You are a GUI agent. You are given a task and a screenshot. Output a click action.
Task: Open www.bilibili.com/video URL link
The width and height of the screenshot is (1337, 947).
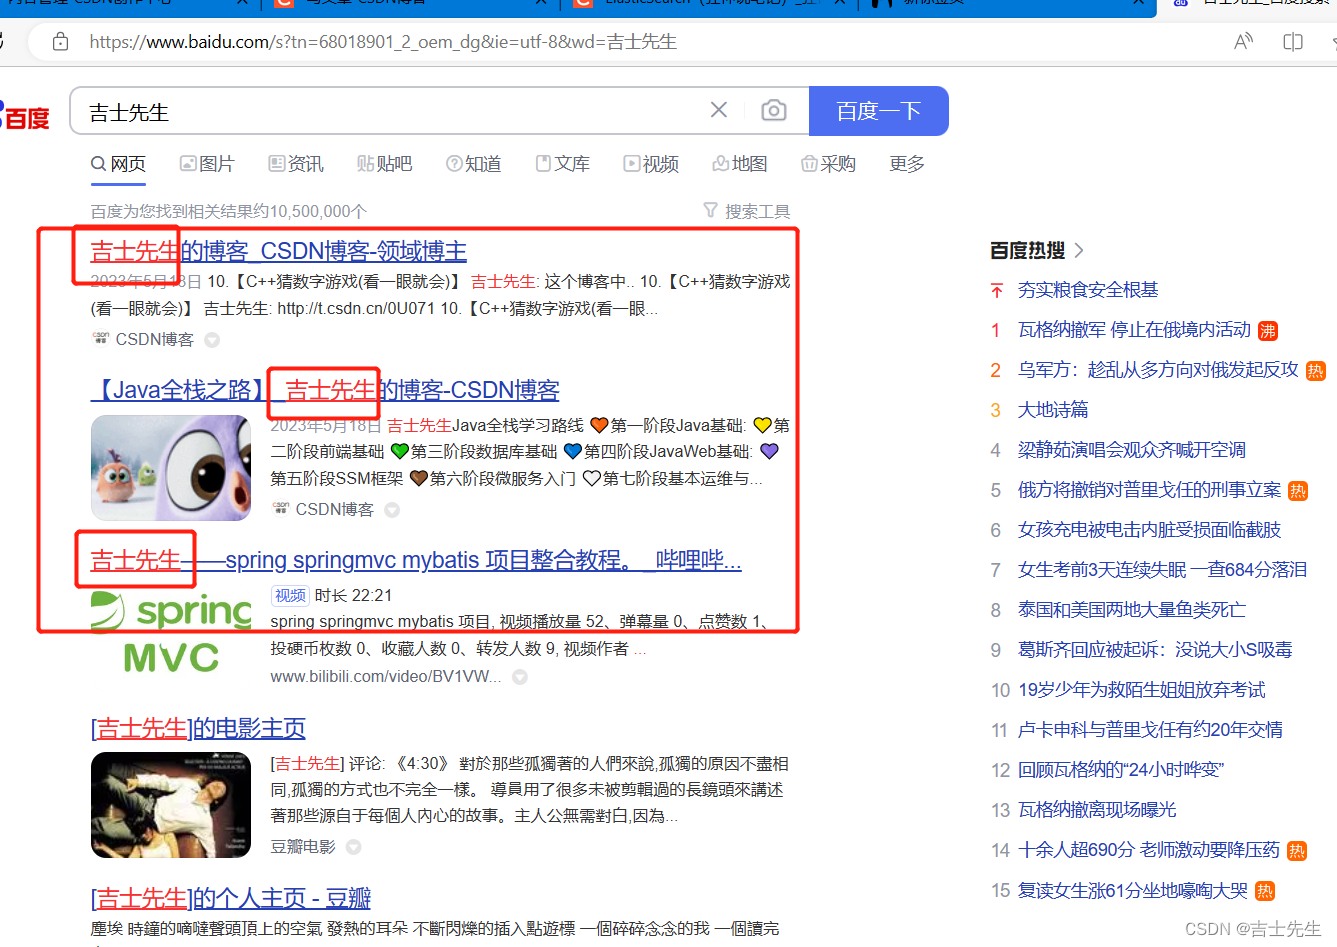(386, 677)
